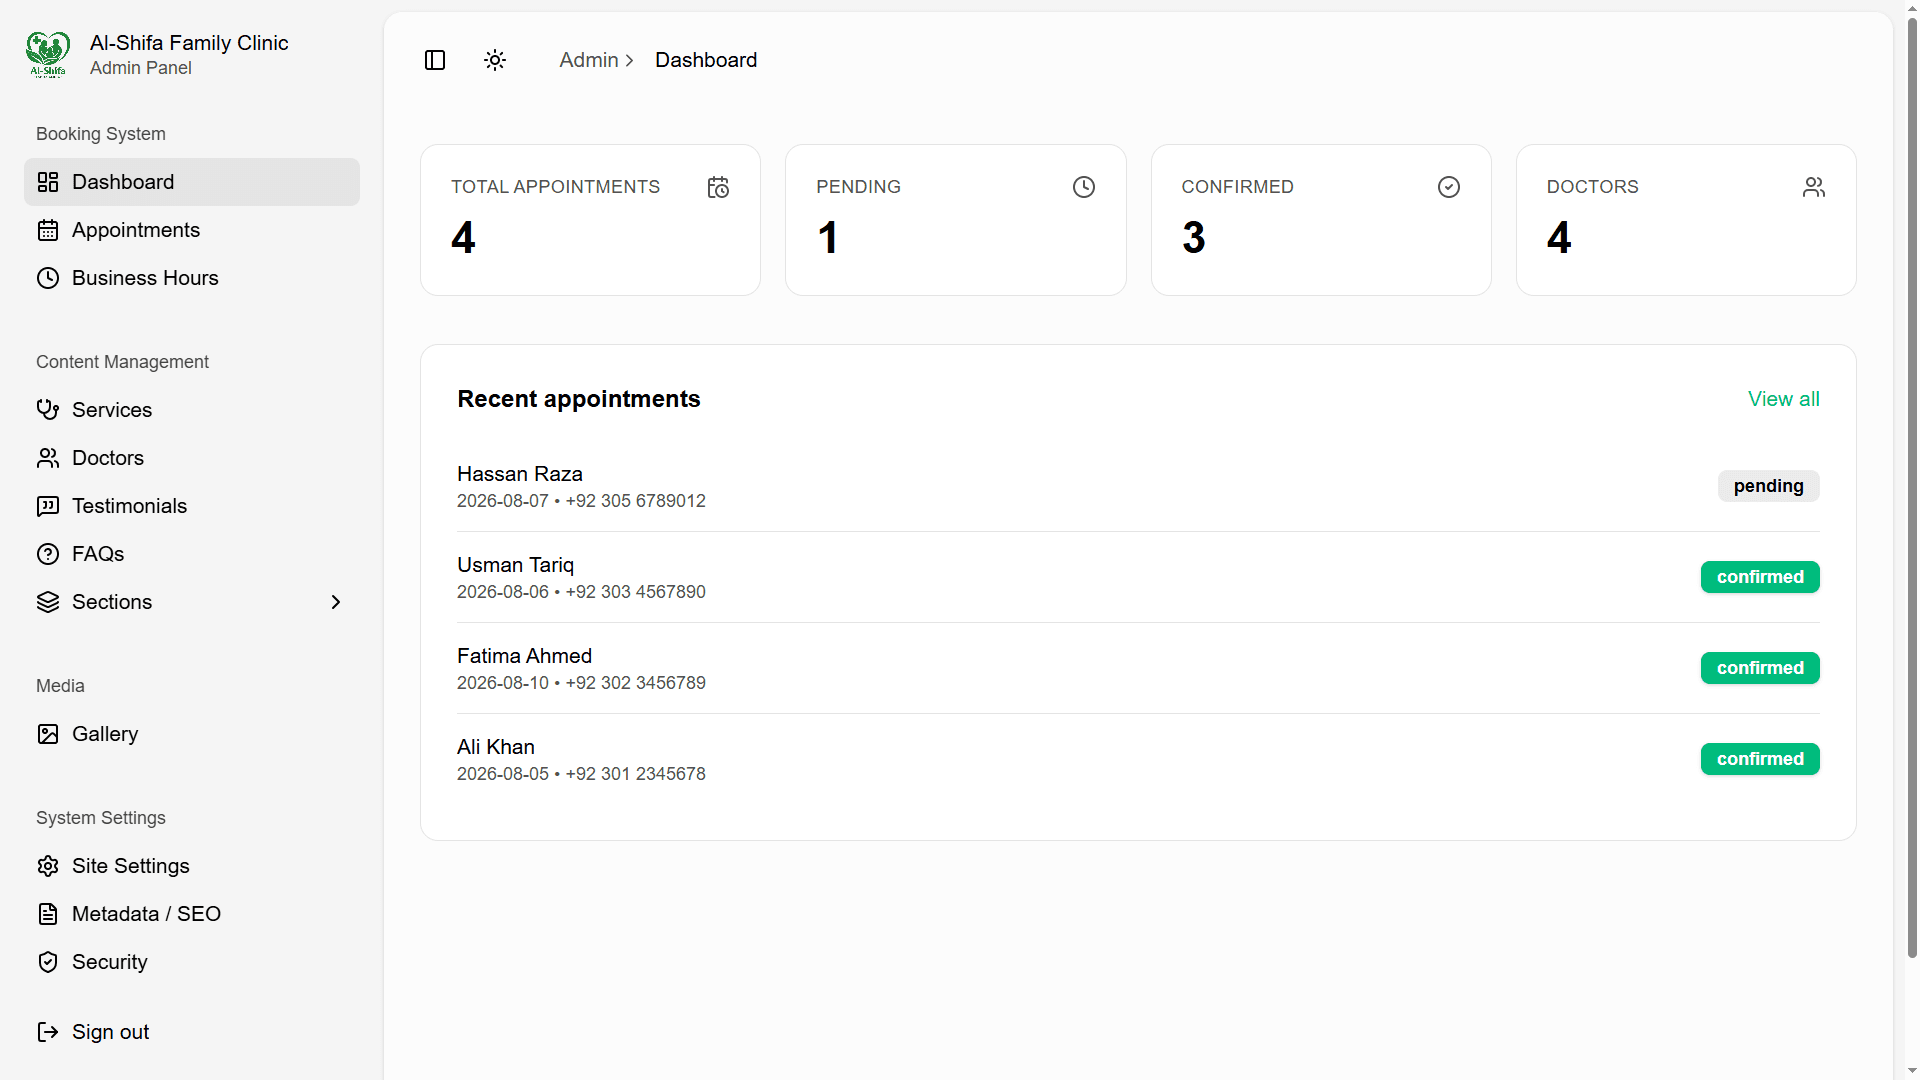Click the Dashboard breadcrumb text
The image size is (1920, 1080).
coord(706,60)
